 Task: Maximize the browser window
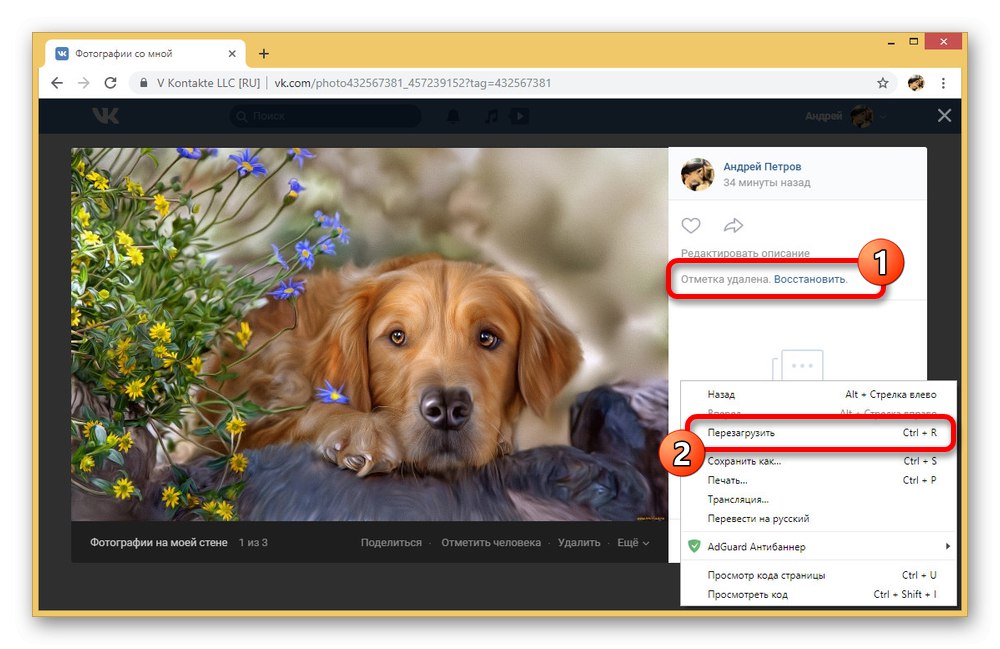(x=913, y=42)
